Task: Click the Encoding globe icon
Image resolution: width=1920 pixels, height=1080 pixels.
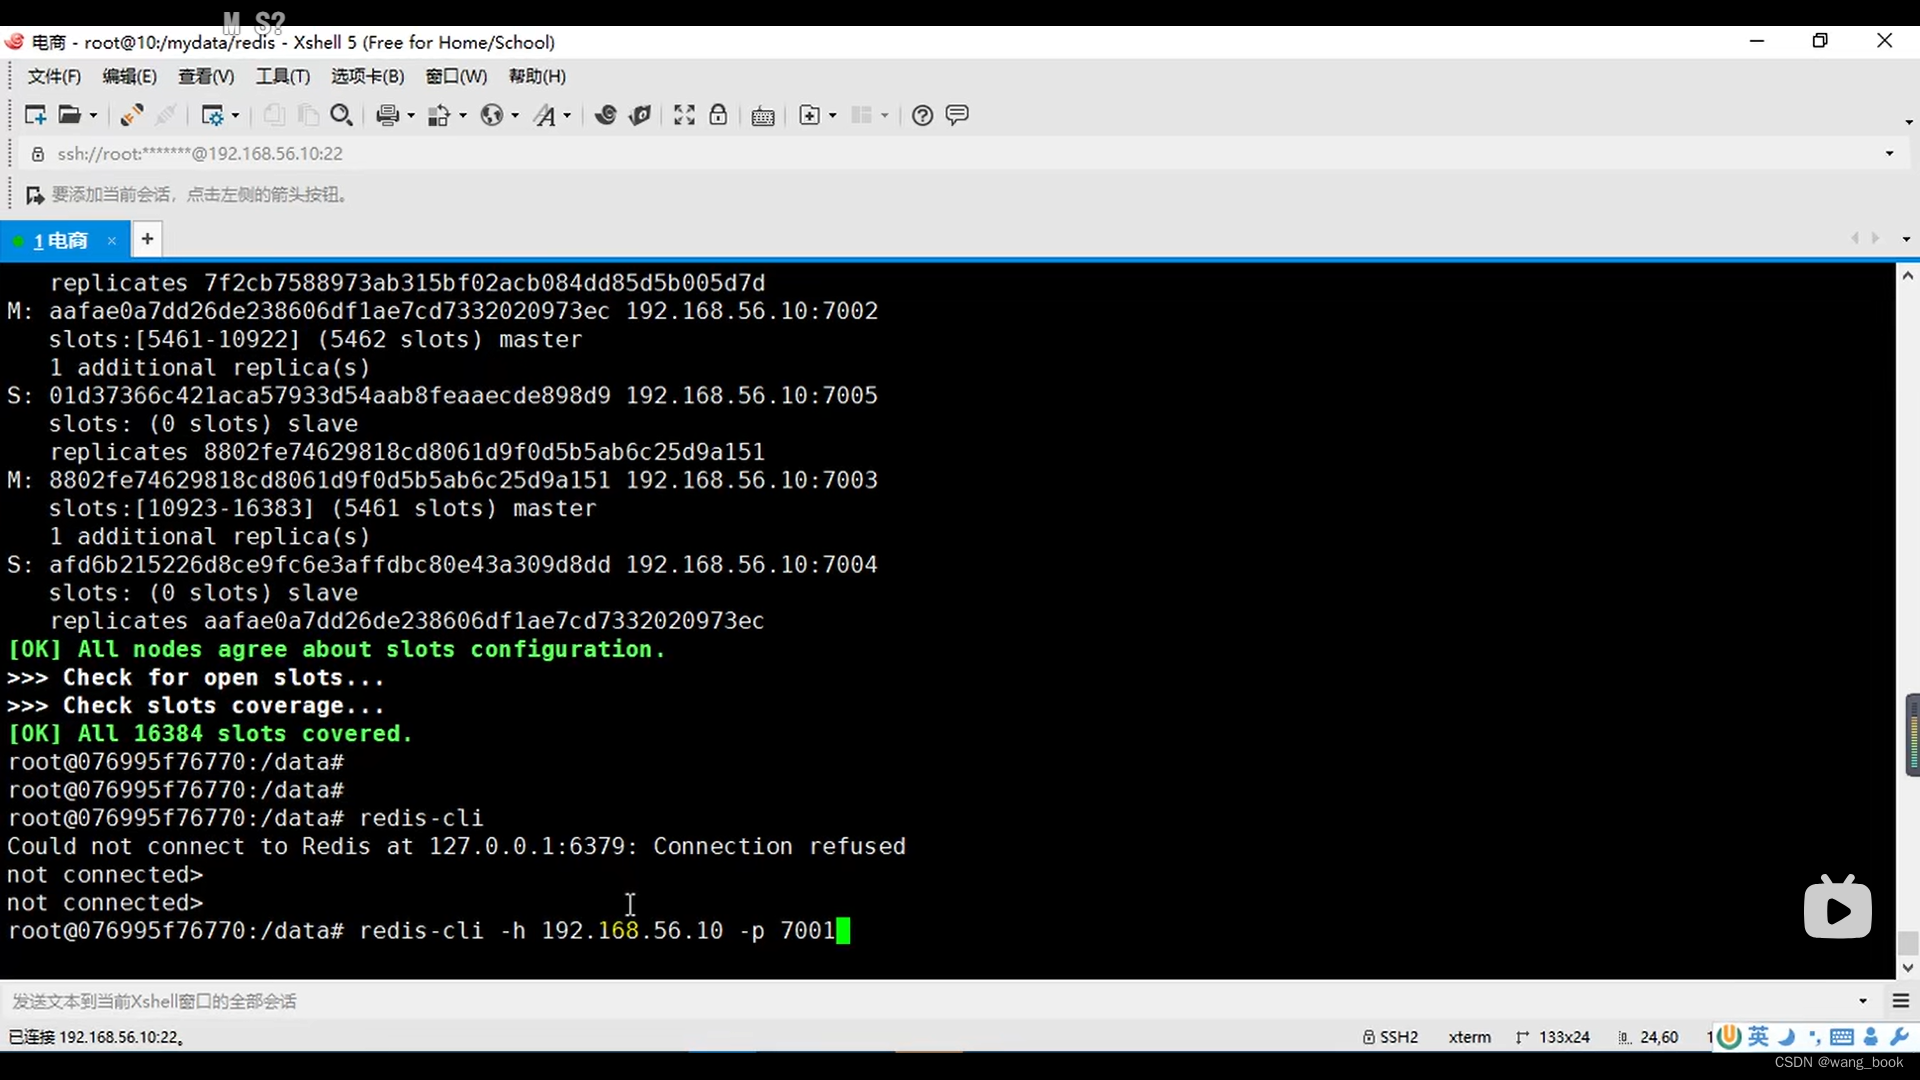Action: tap(491, 115)
